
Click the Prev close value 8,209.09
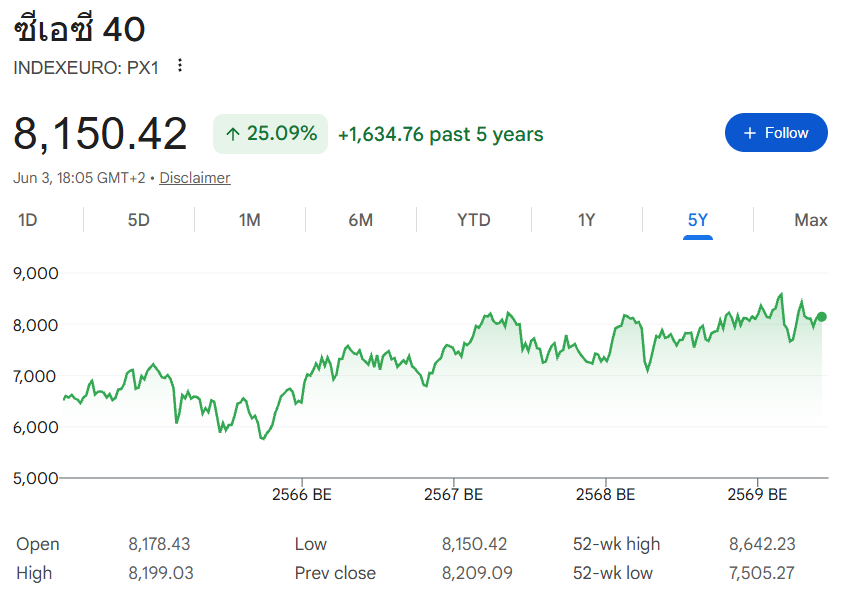[x=477, y=573]
